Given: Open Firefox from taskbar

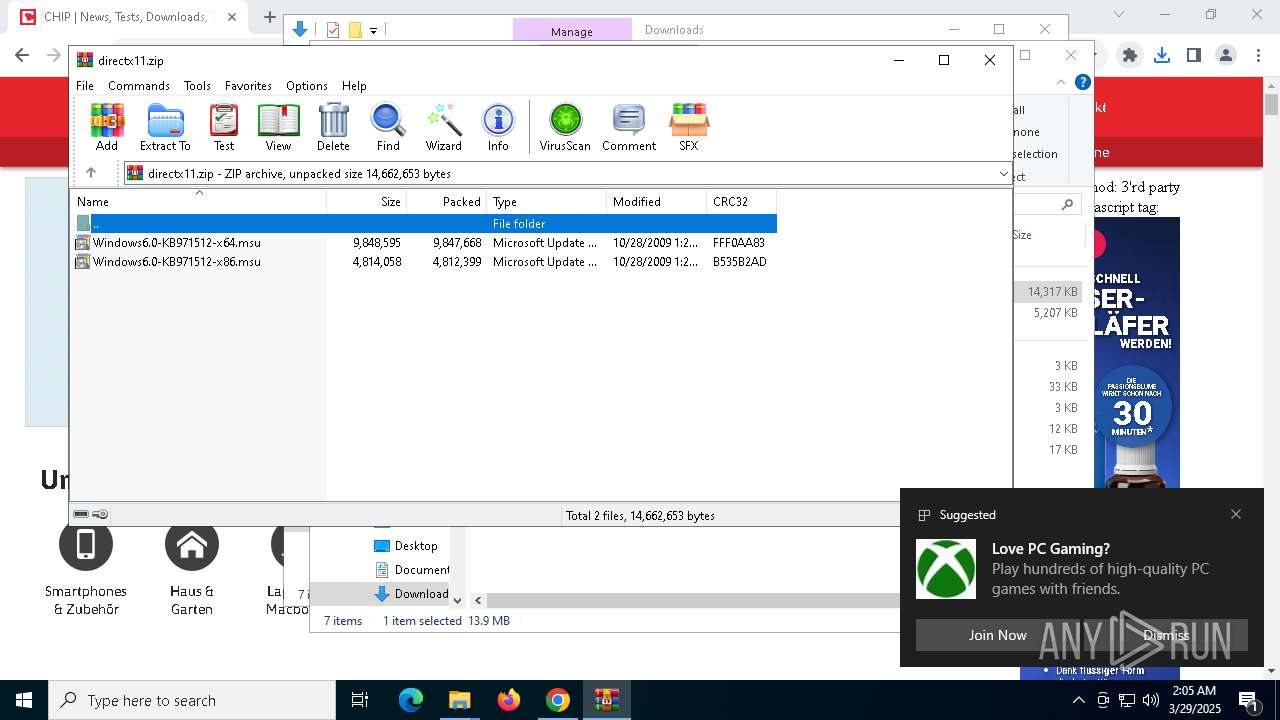Looking at the screenshot, I should tap(509, 700).
